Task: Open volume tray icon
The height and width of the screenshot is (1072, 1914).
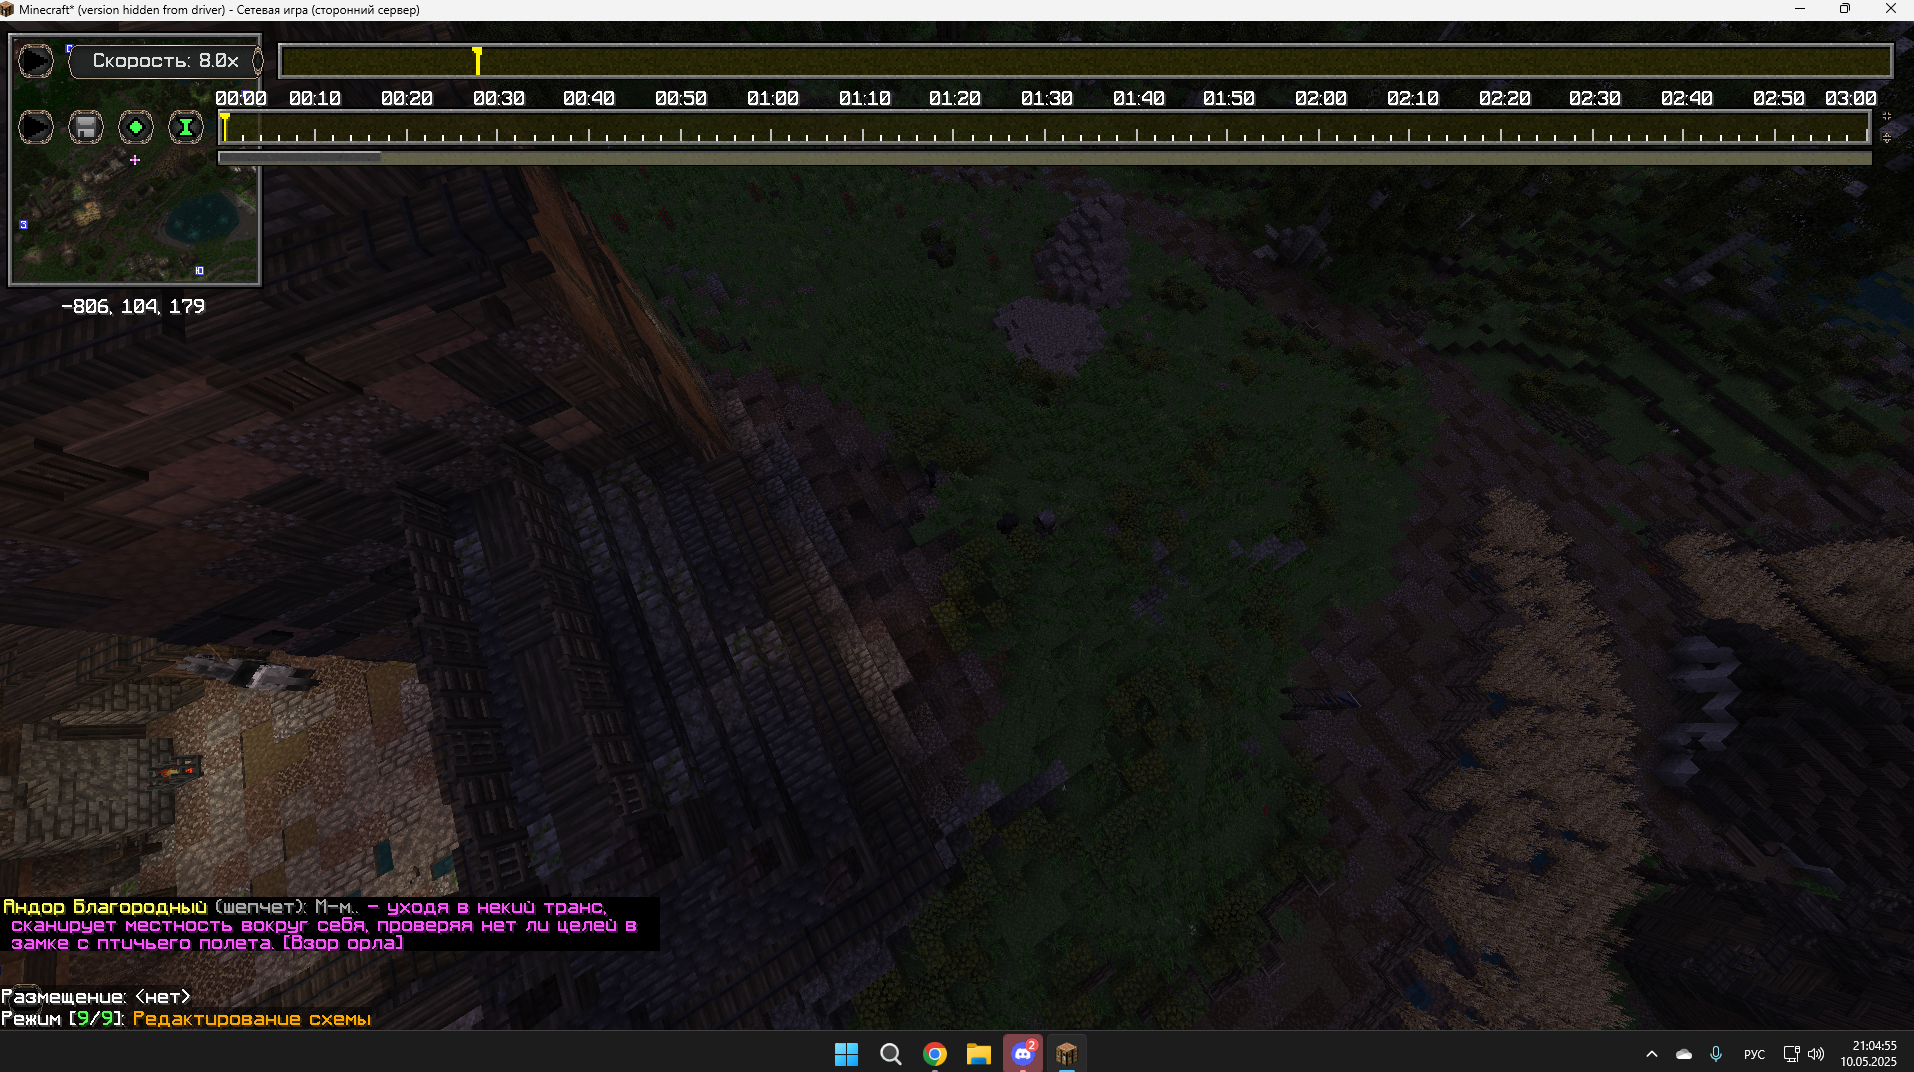Action: point(1816,1054)
